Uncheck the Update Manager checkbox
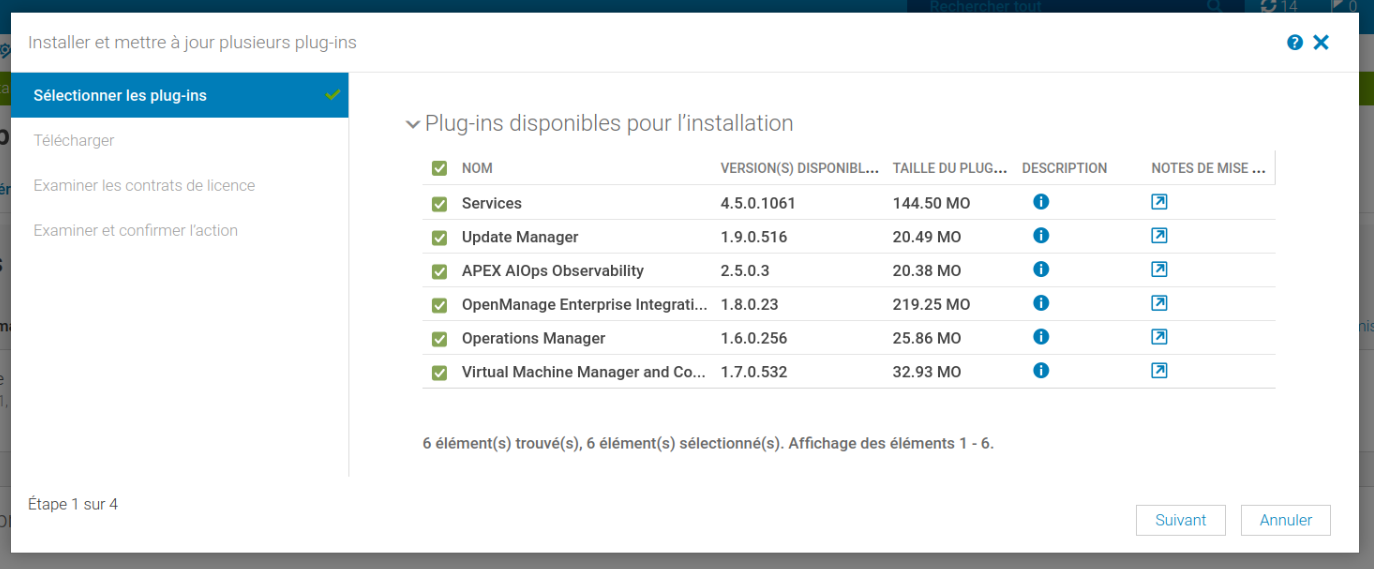Image resolution: width=1374 pixels, height=569 pixels. (x=439, y=238)
